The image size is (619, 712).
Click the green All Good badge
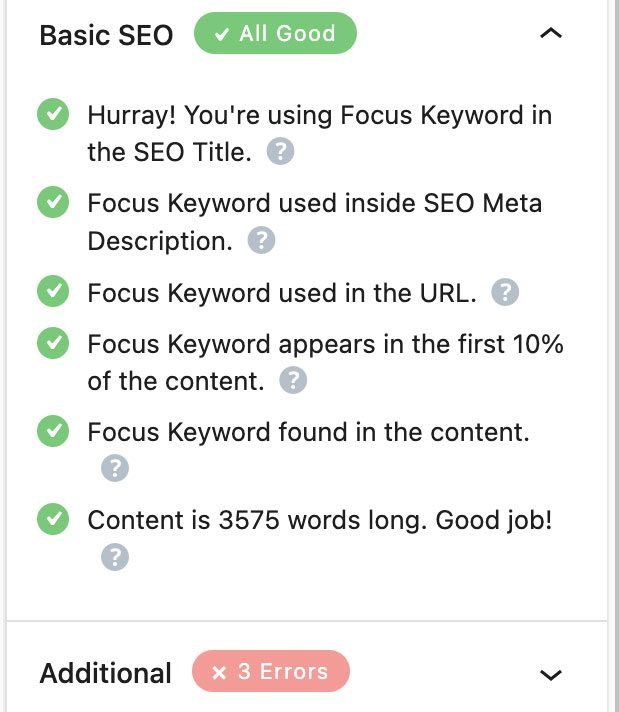coord(275,34)
